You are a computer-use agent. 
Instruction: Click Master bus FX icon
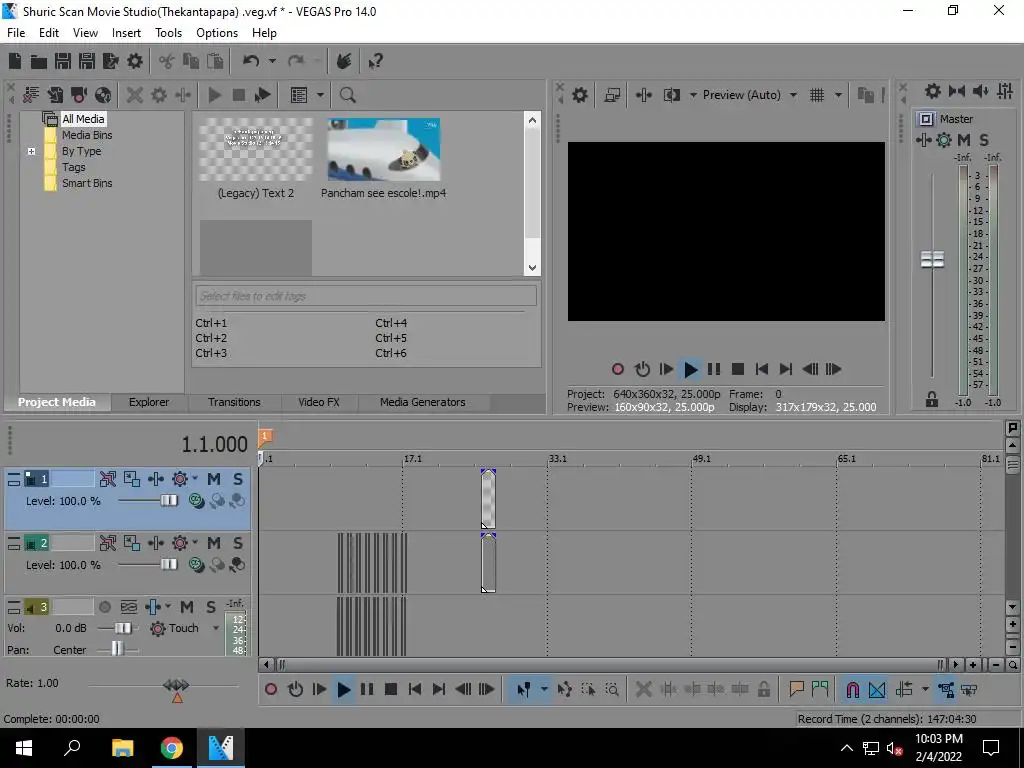coord(944,140)
